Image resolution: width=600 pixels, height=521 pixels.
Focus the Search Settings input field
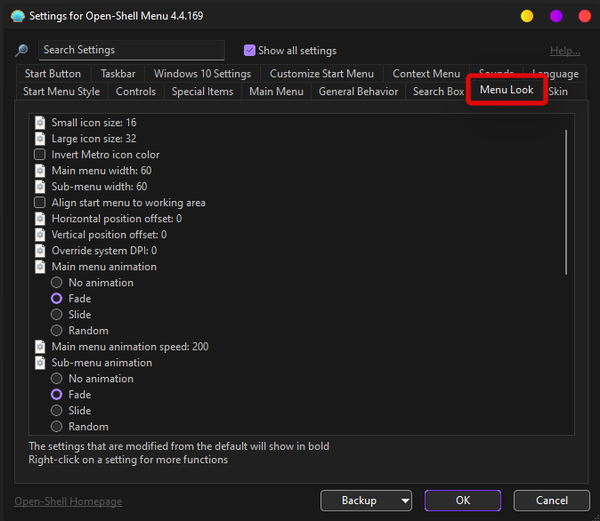click(x=131, y=50)
